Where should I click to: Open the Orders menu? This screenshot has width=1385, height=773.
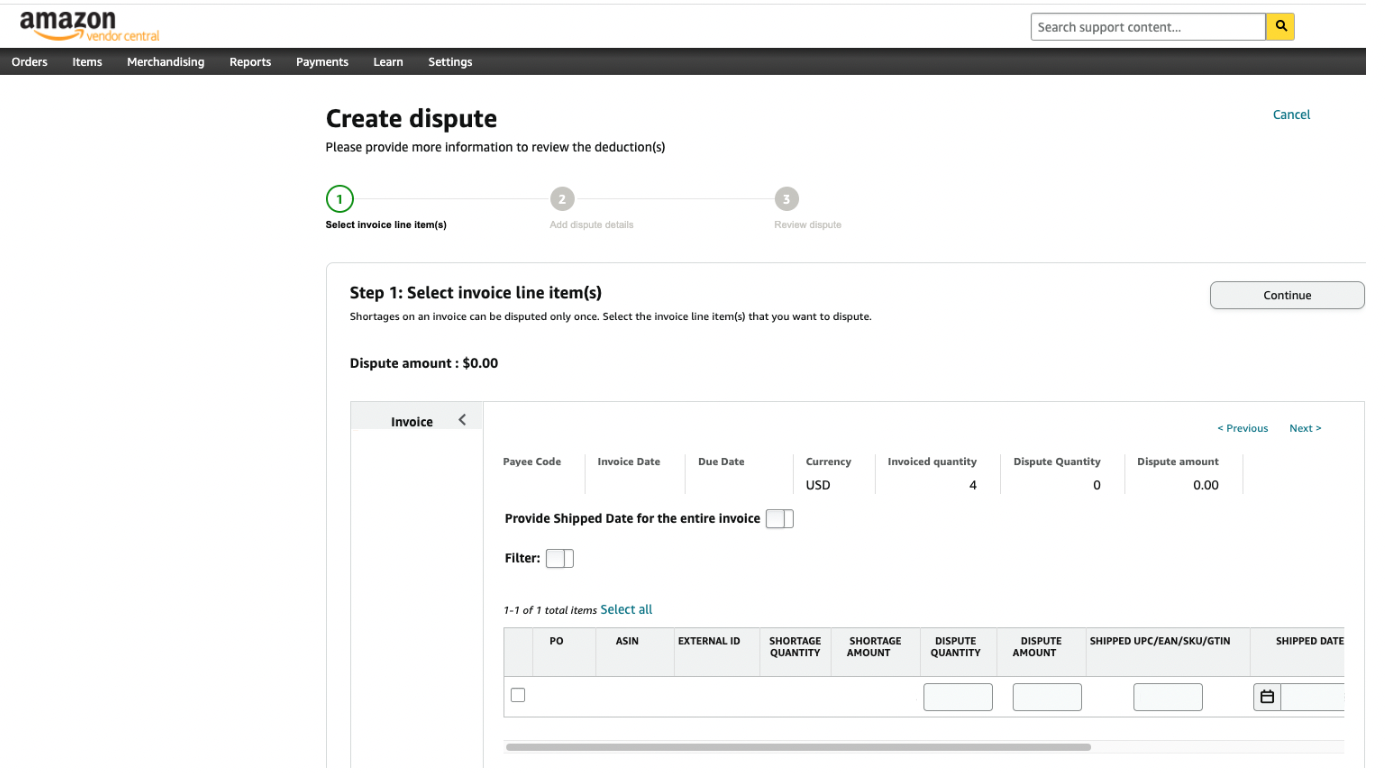tap(29, 61)
